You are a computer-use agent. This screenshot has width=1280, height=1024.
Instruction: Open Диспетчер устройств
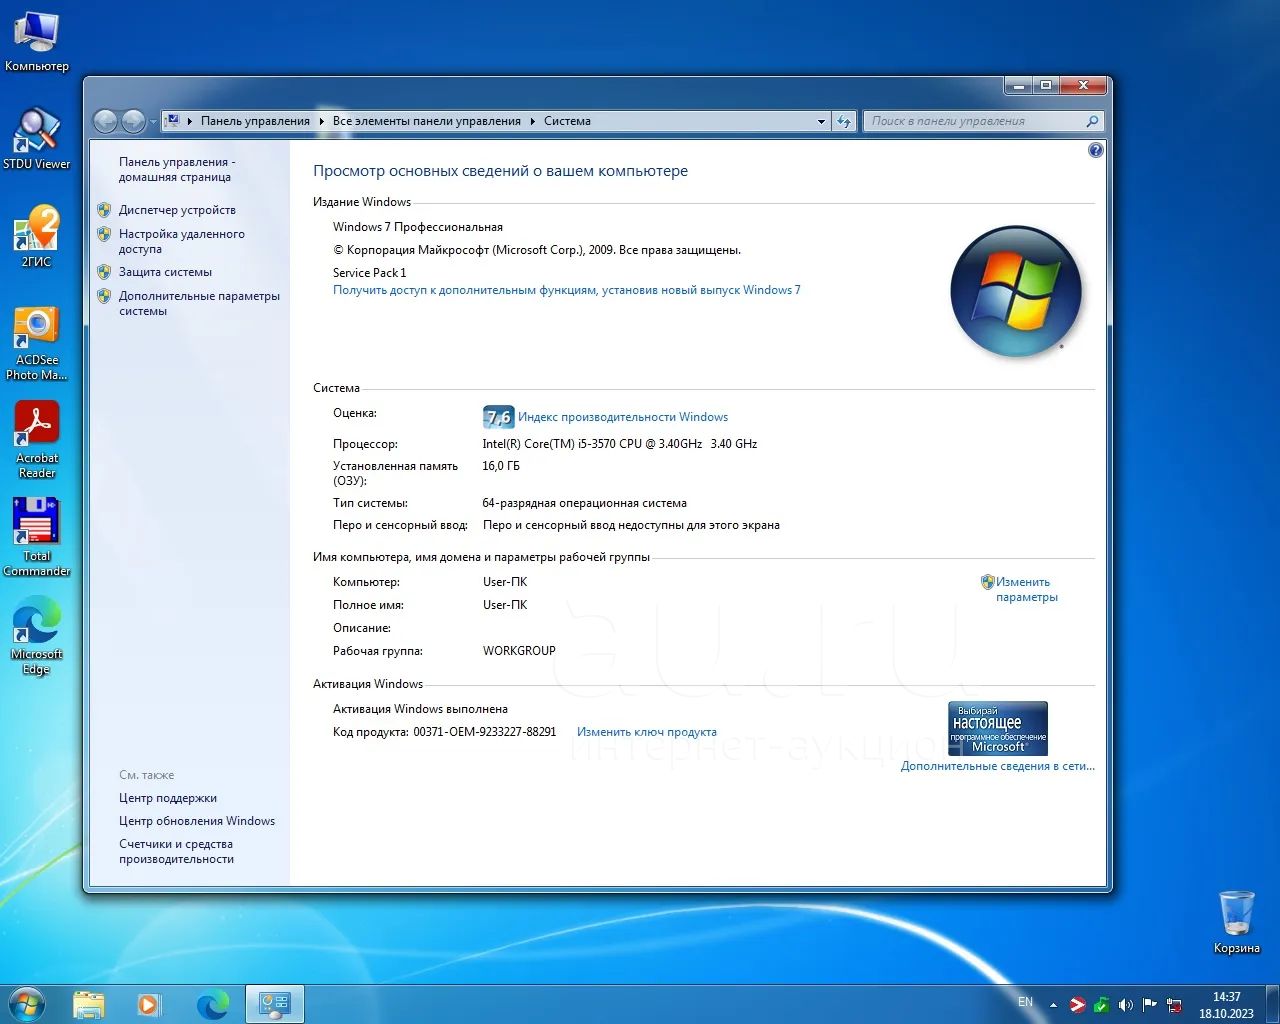click(177, 210)
